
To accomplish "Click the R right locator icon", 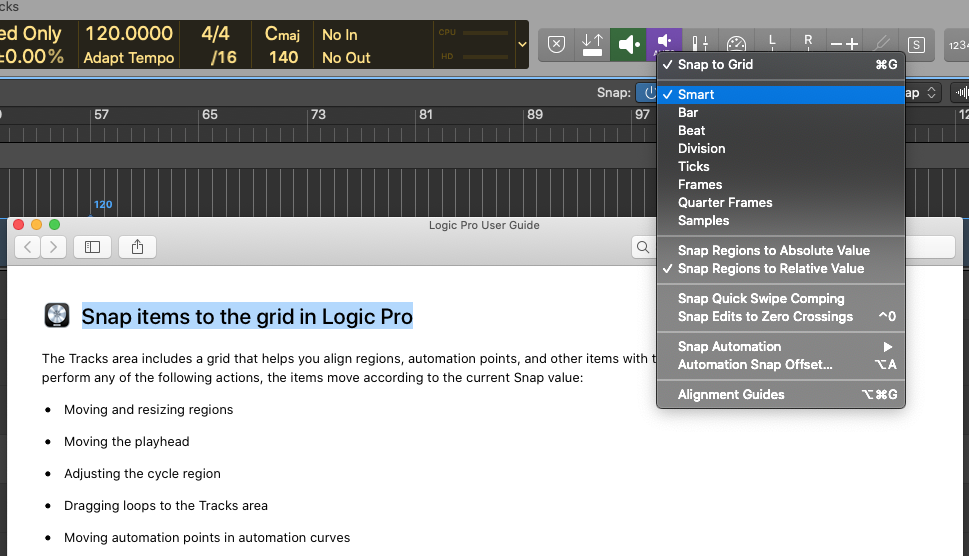I will tap(808, 42).
